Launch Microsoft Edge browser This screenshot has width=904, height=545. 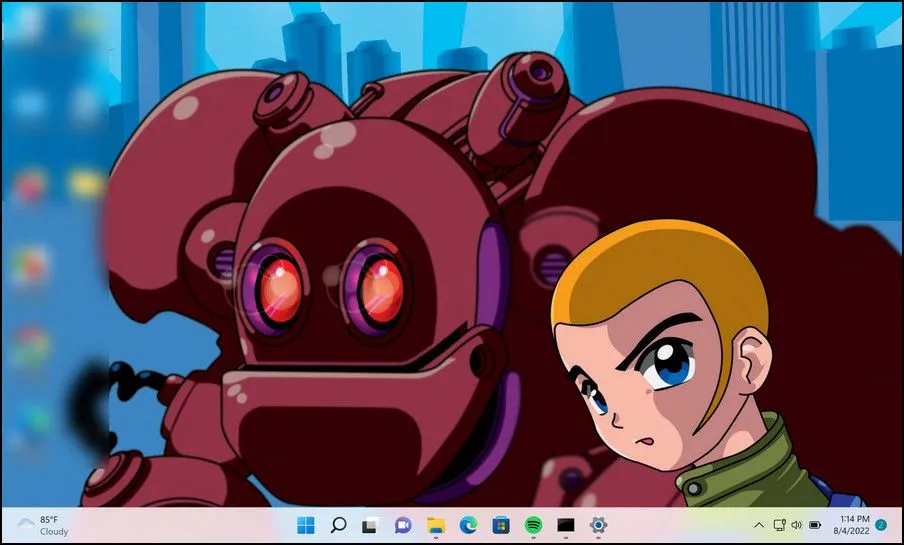[468, 525]
